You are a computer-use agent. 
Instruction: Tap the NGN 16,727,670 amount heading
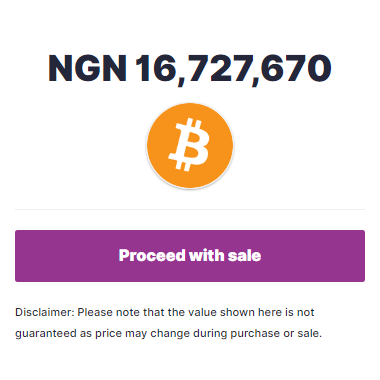click(x=190, y=69)
